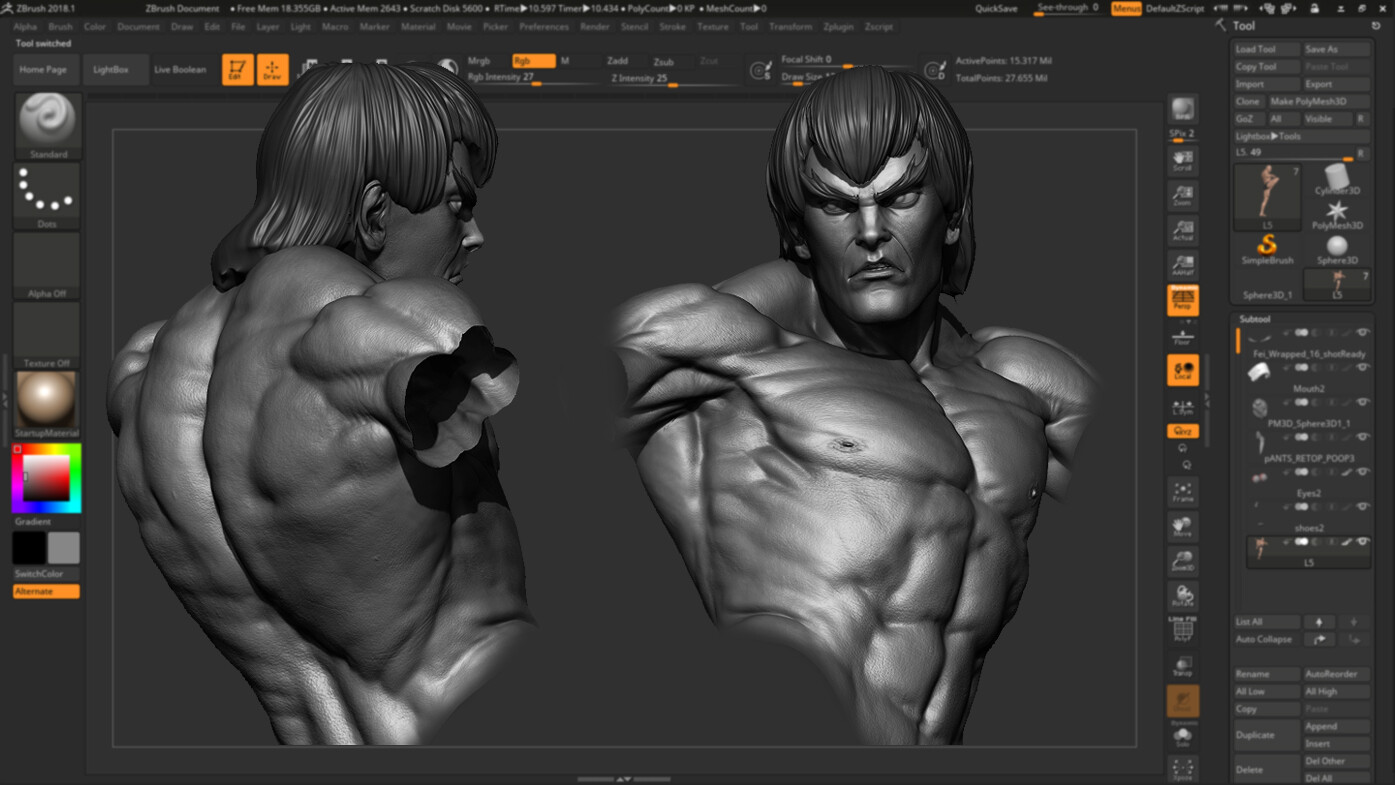This screenshot has width=1395, height=785.
Task: Open the Stroke menu
Action: [x=673, y=27]
